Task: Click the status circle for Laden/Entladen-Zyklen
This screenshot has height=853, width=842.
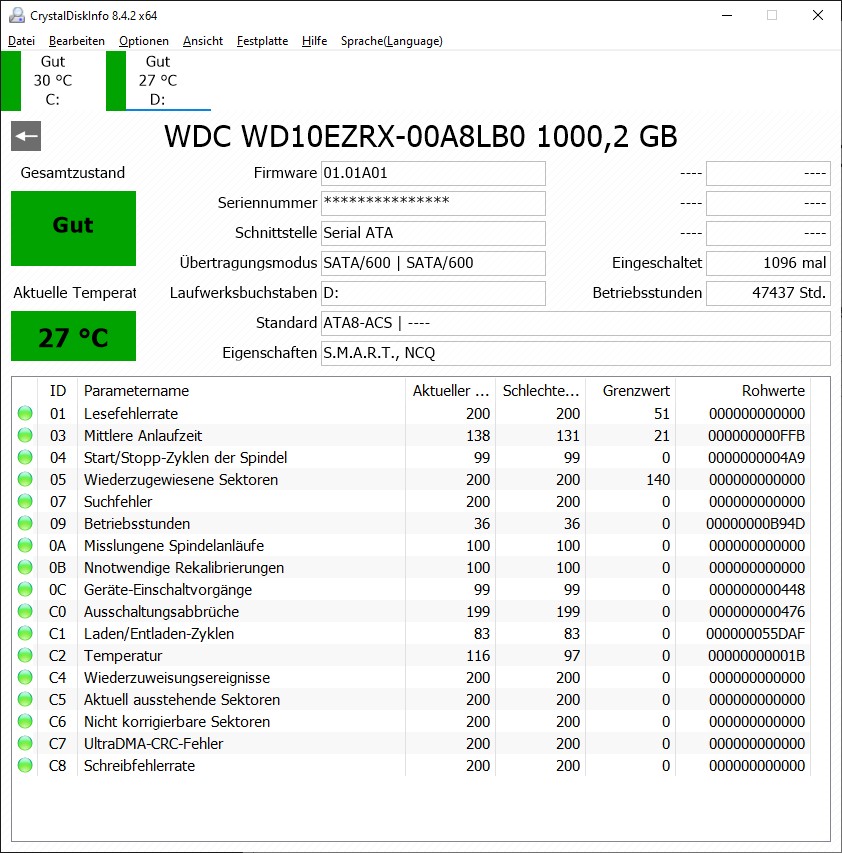Action: click(x=25, y=634)
